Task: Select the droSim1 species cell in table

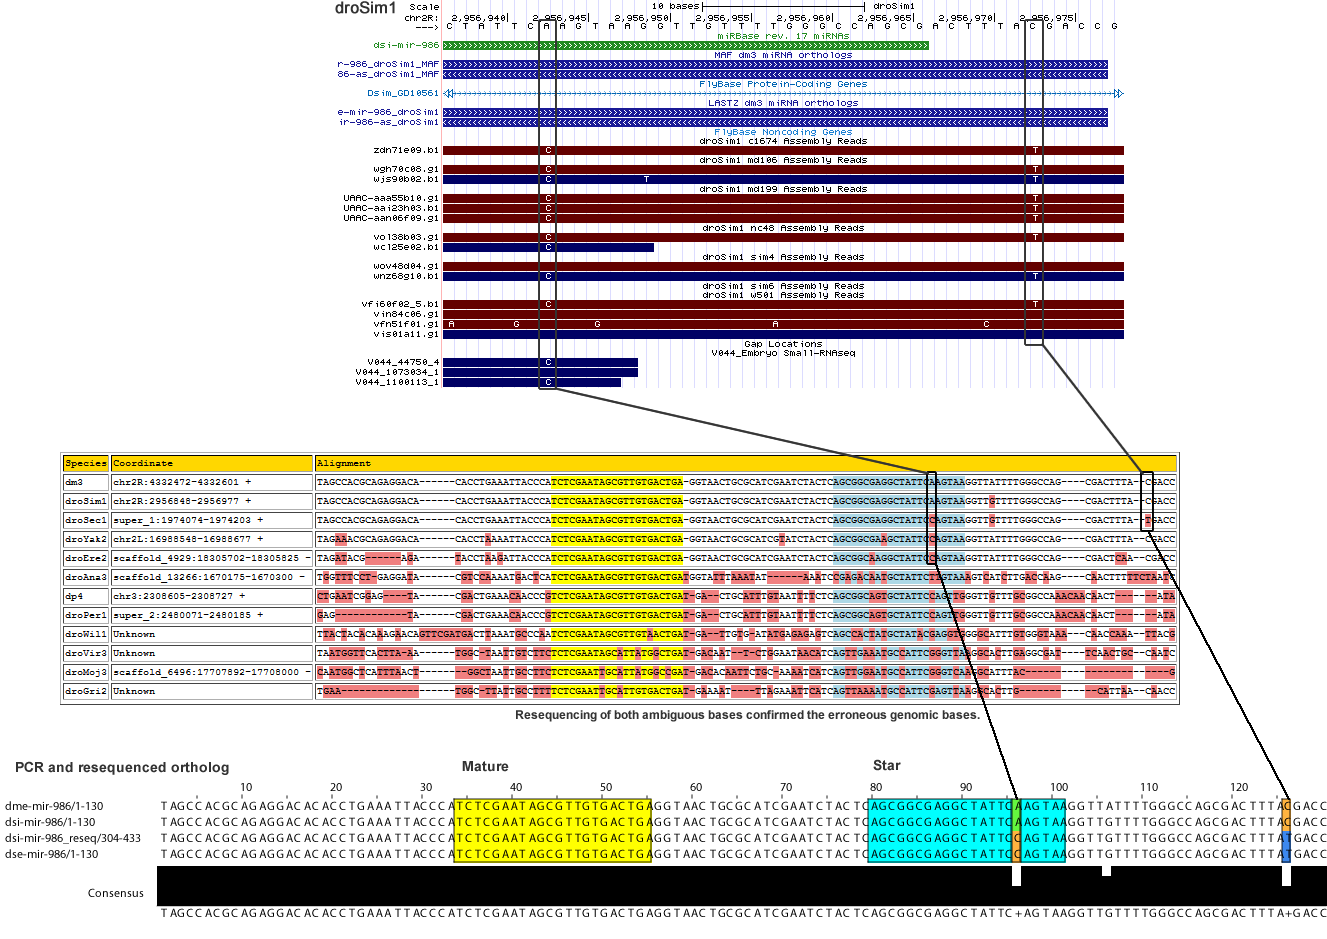Action: point(85,501)
